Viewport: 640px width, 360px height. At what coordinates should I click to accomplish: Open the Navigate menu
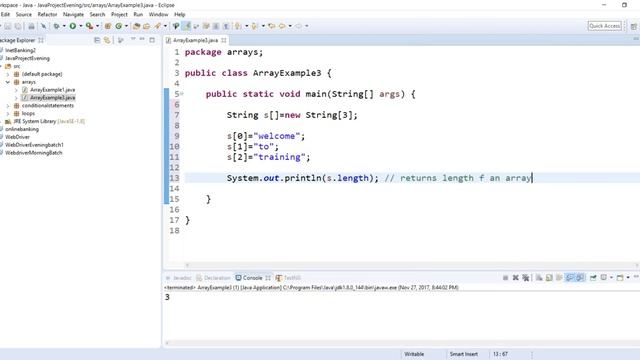point(73,14)
